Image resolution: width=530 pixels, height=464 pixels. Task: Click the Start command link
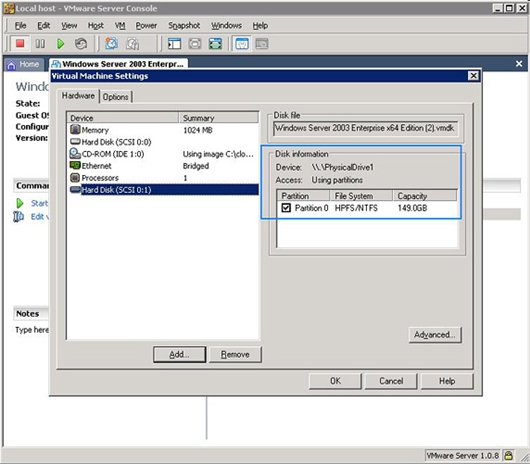40,203
